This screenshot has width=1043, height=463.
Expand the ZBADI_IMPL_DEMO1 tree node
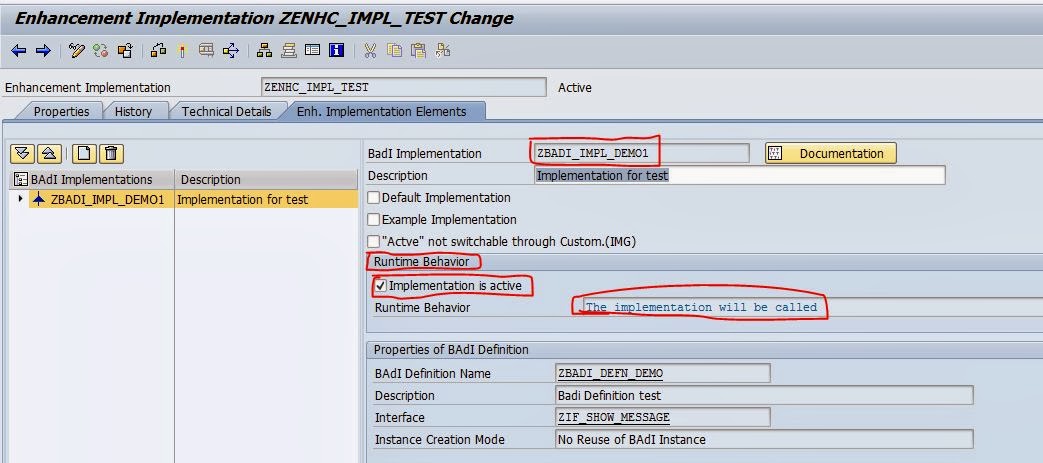click(21, 199)
